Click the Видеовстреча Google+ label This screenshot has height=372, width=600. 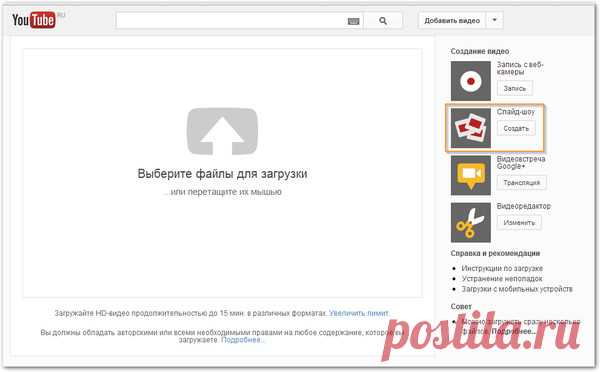click(x=521, y=162)
